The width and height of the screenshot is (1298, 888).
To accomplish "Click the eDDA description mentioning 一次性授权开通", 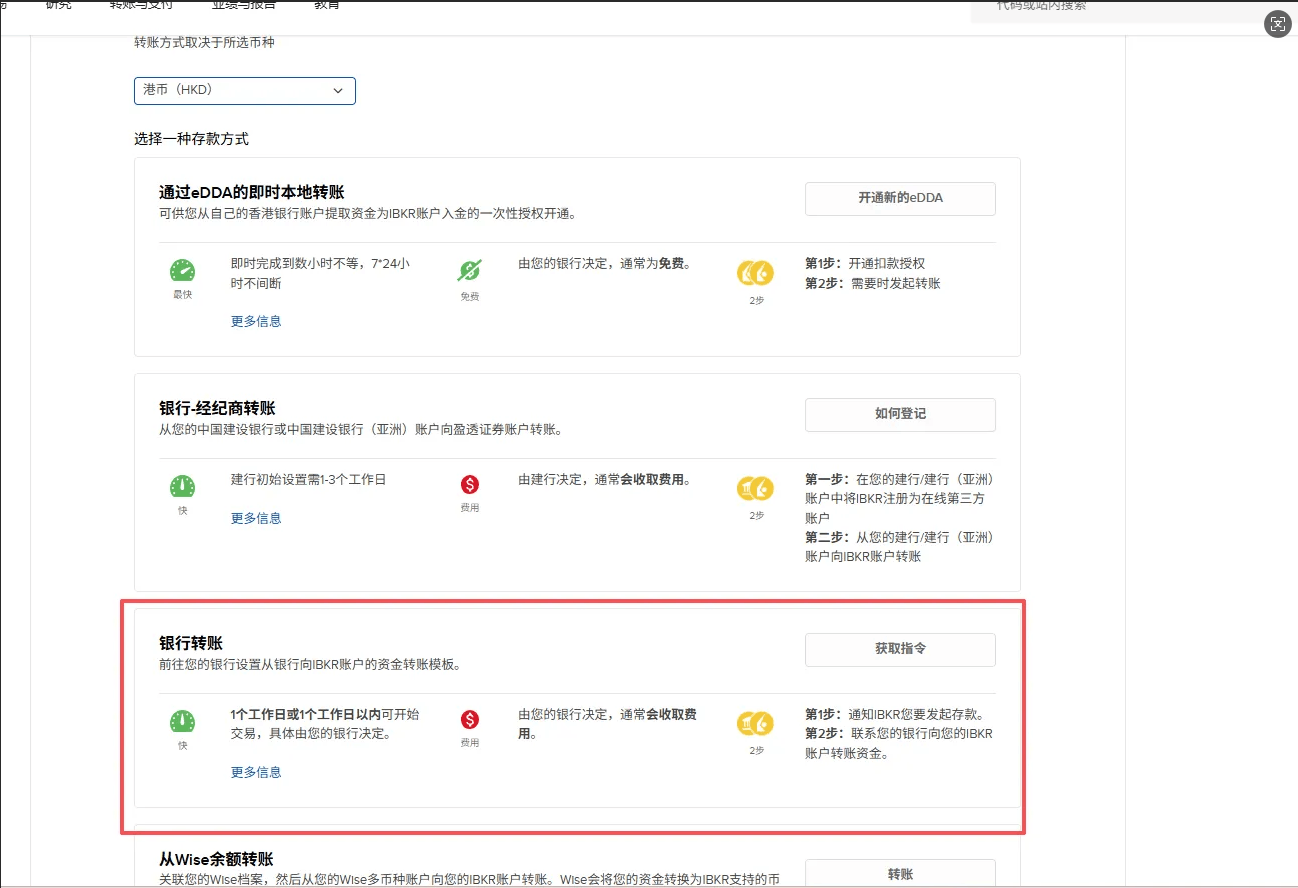I will click(368, 214).
